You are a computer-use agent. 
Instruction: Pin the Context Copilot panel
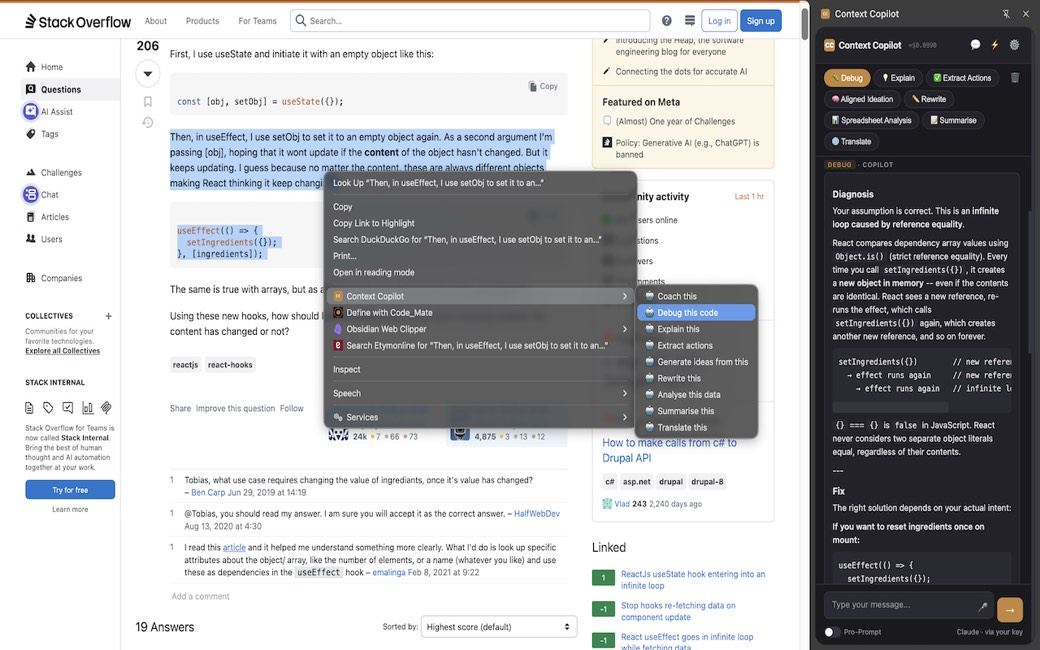pos(1006,13)
